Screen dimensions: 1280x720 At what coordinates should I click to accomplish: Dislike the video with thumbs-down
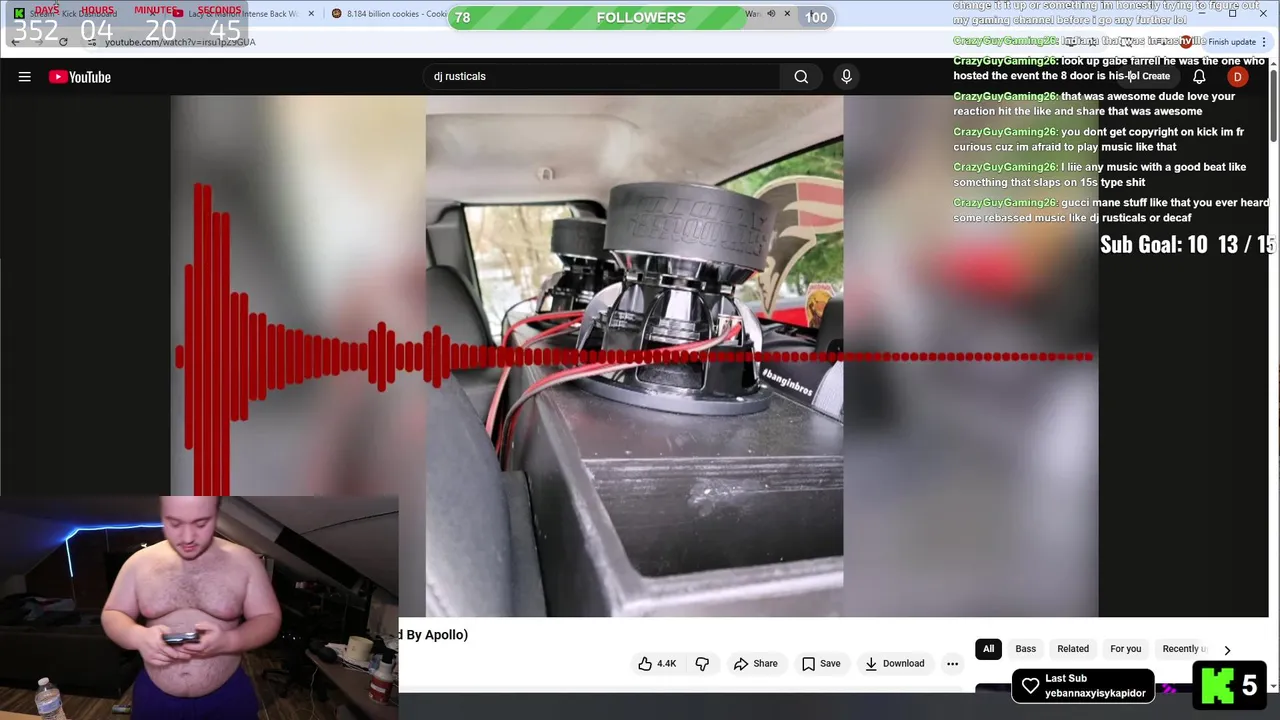click(x=702, y=663)
